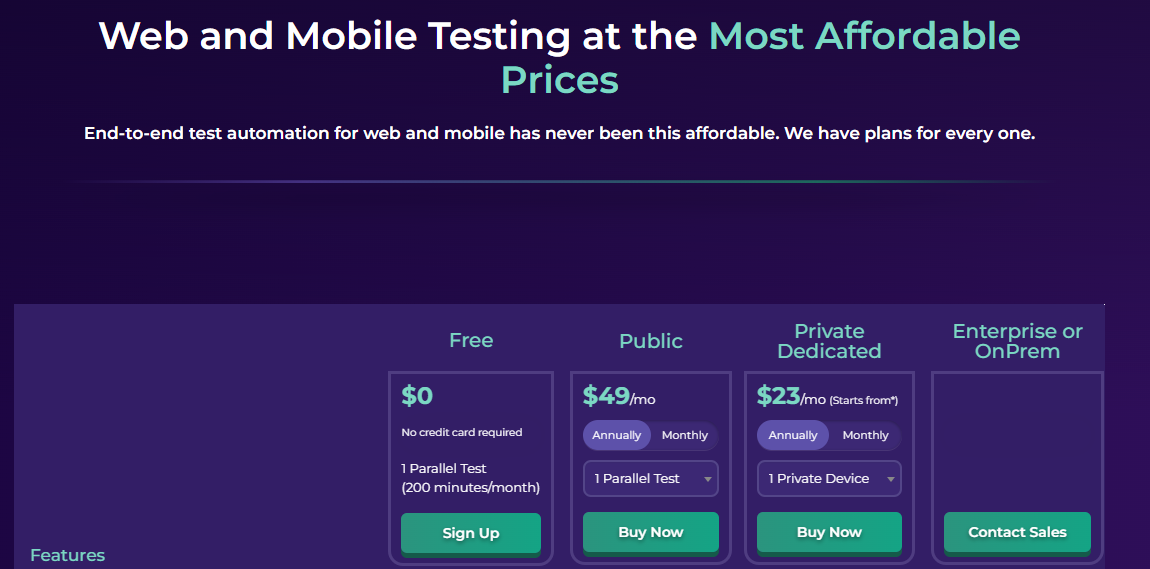
Task: Select Monthly billing for Public plan
Action: (x=685, y=435)
